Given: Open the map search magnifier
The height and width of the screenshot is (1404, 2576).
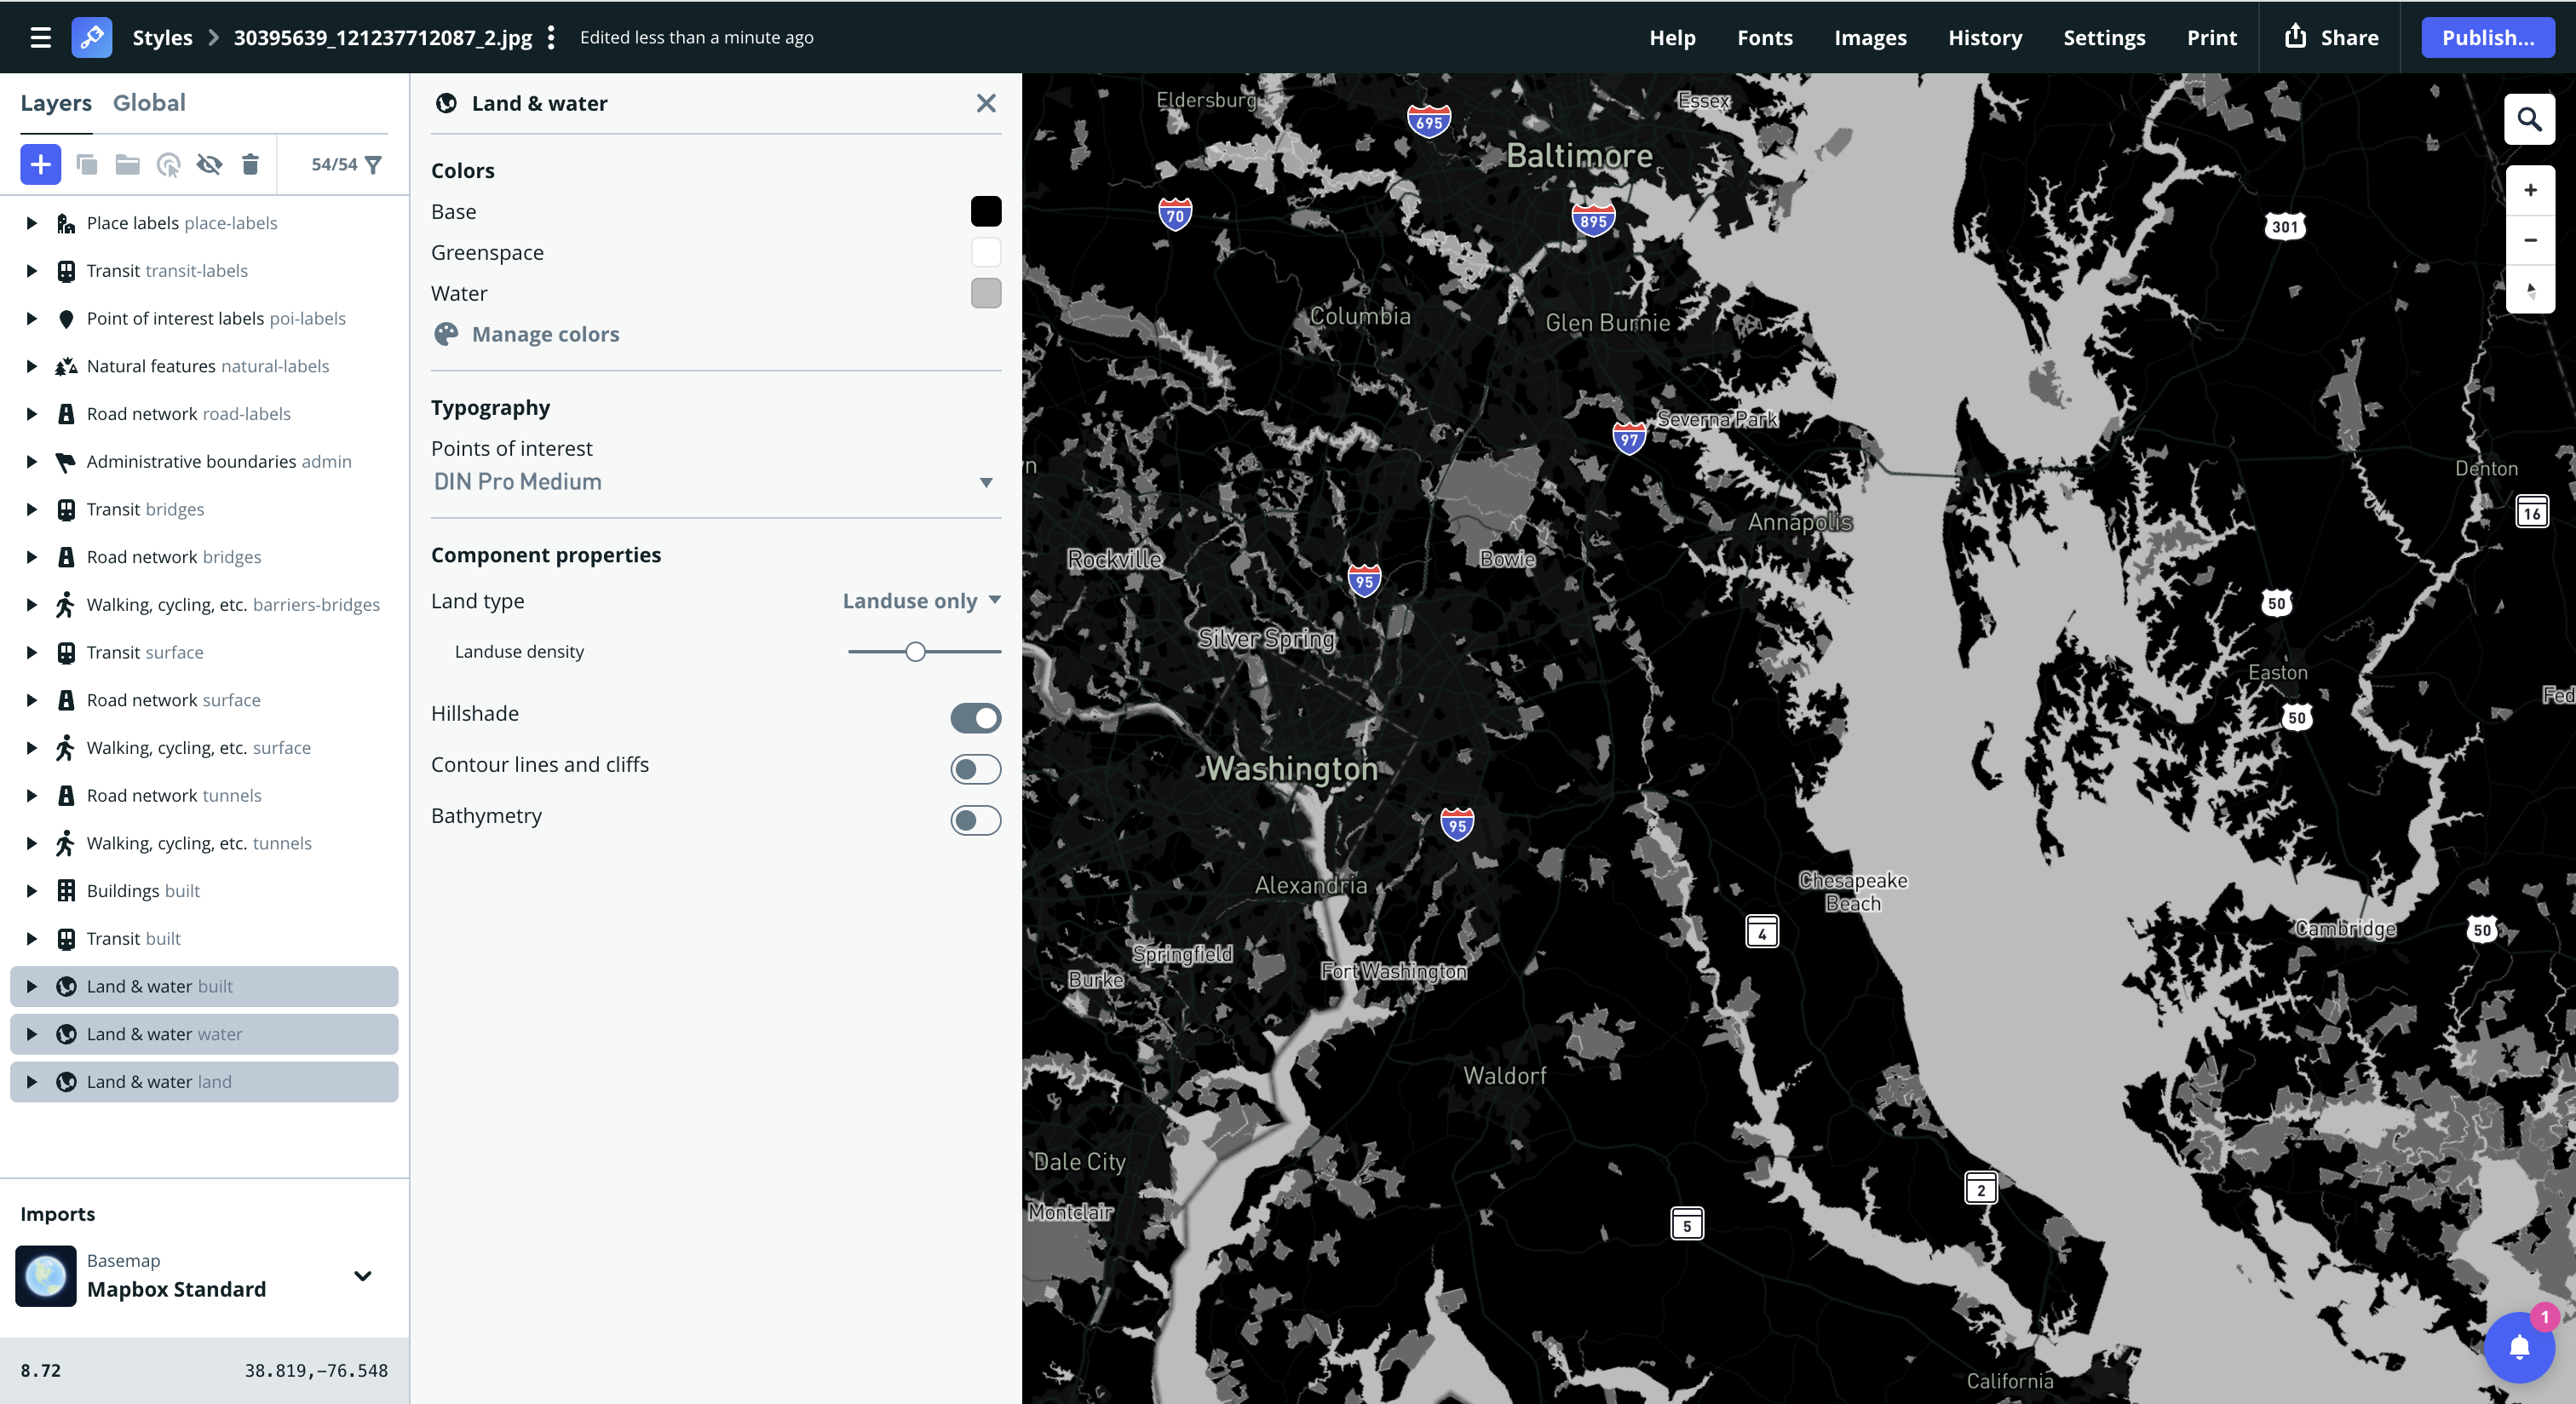Looking at the screenshot, I should pyautogui.click(x=2529, y=120).
